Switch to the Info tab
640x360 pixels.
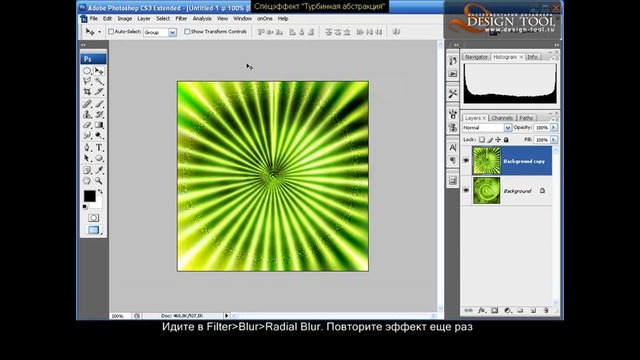pos(532,57)
